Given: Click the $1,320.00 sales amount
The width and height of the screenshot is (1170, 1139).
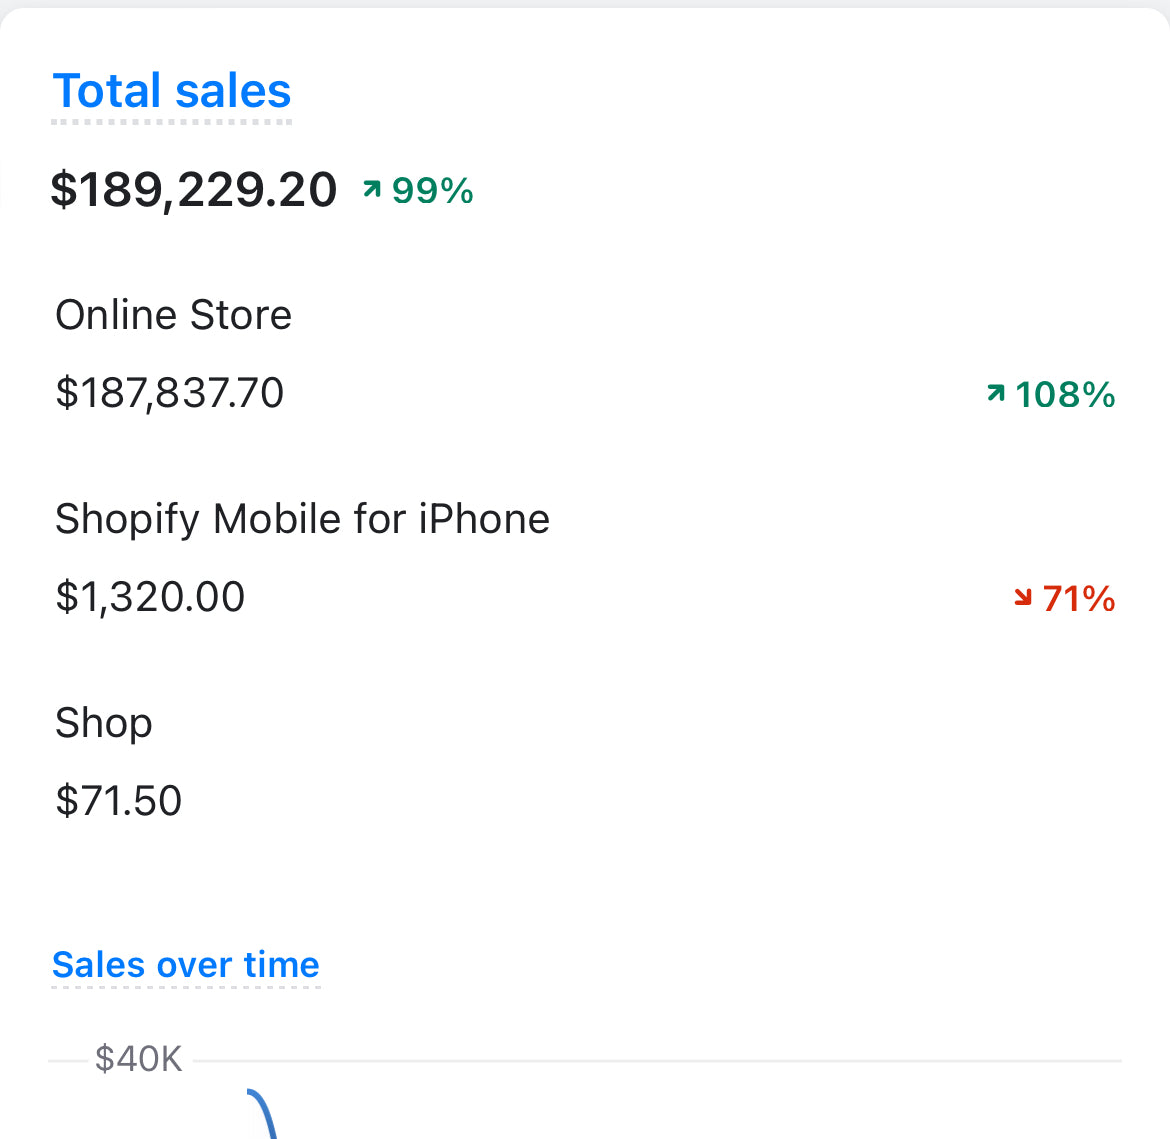Looking at the screenshot, I should tap(150, 597).
